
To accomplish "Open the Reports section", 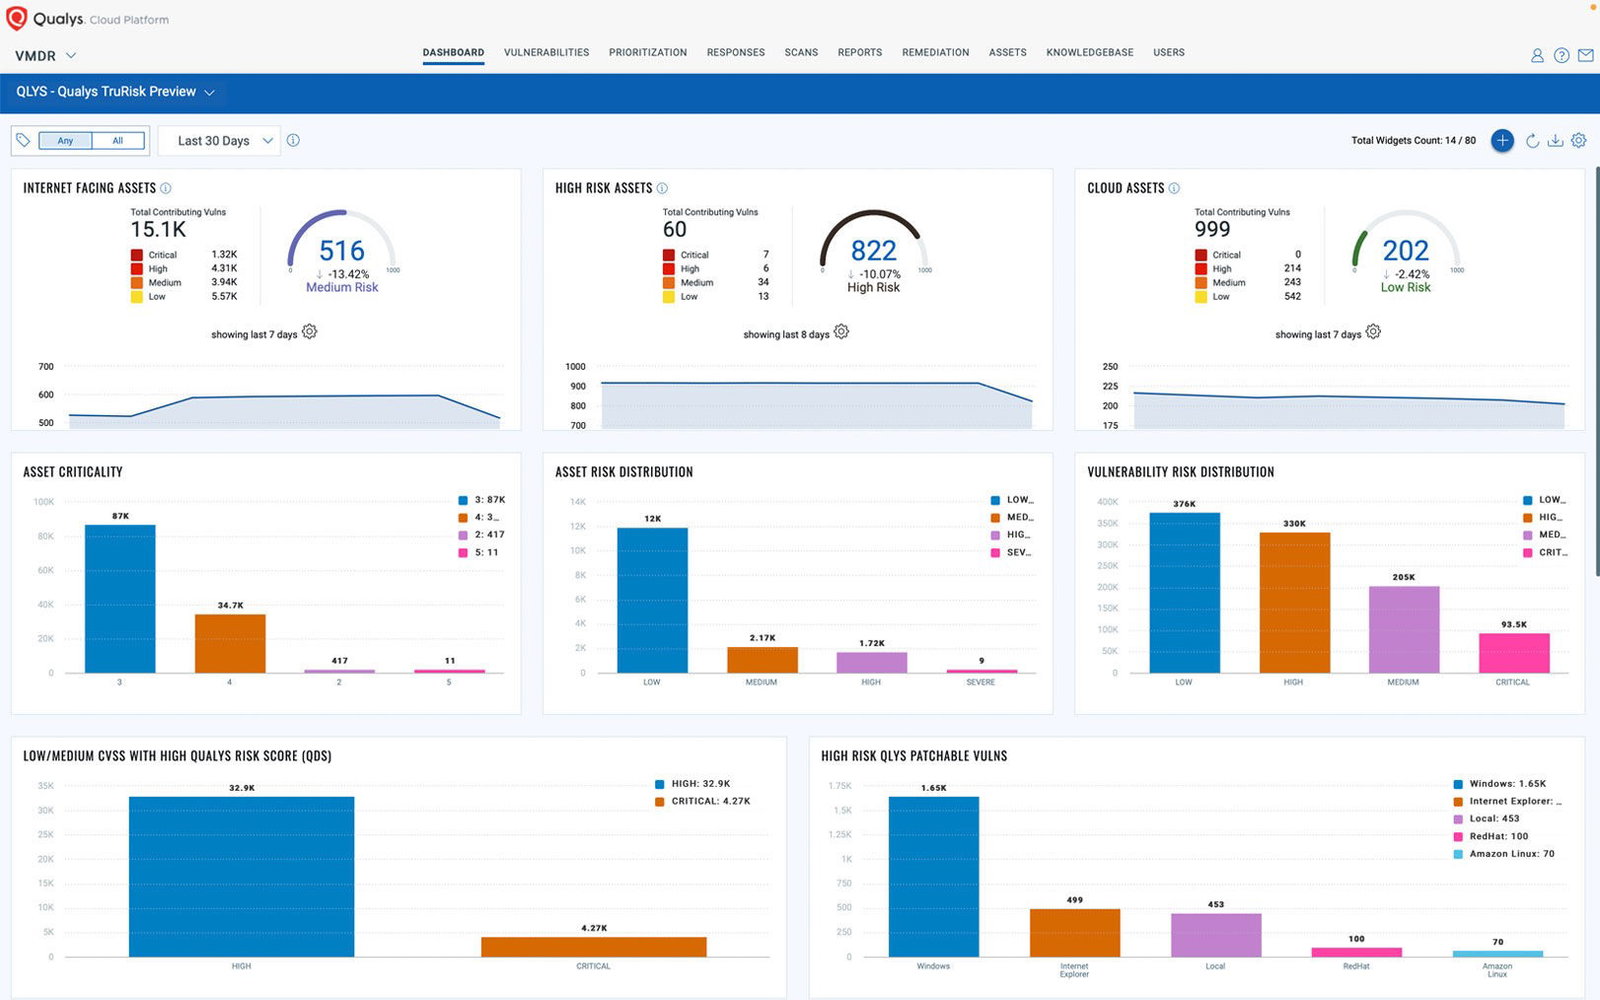I will (x=860, y=52).
